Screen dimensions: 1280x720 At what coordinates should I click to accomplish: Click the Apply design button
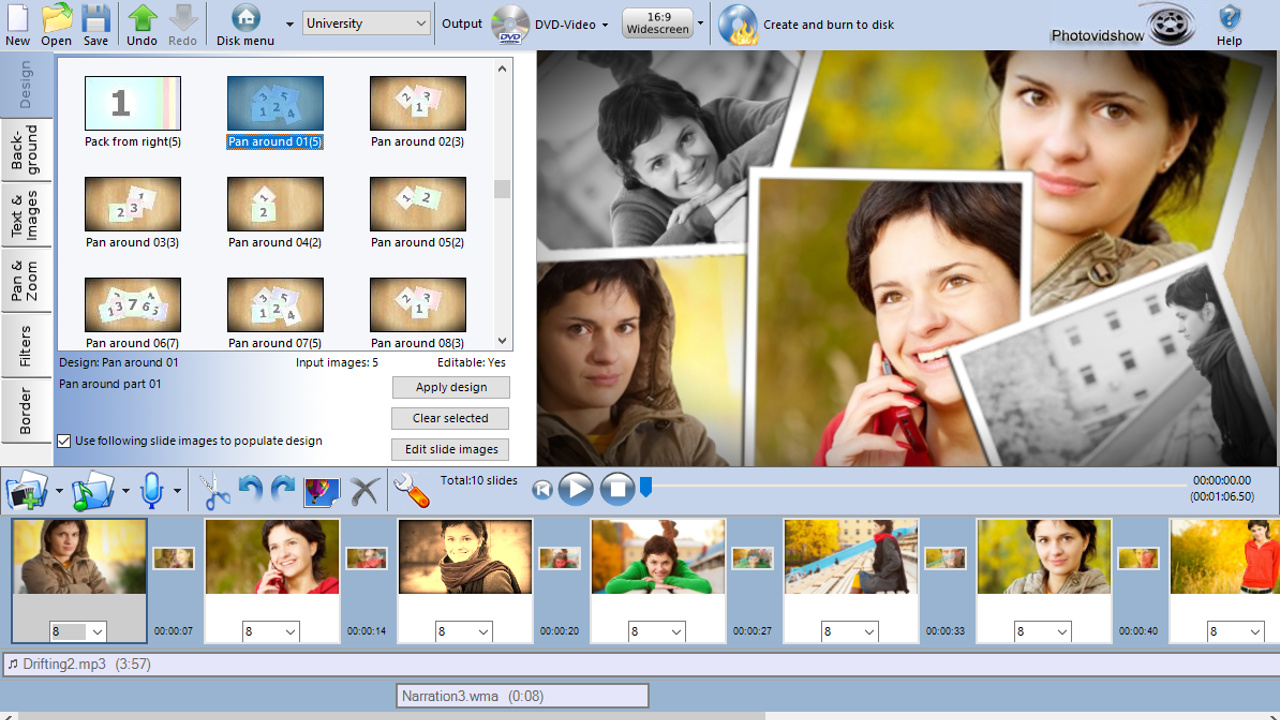(450, 387)
